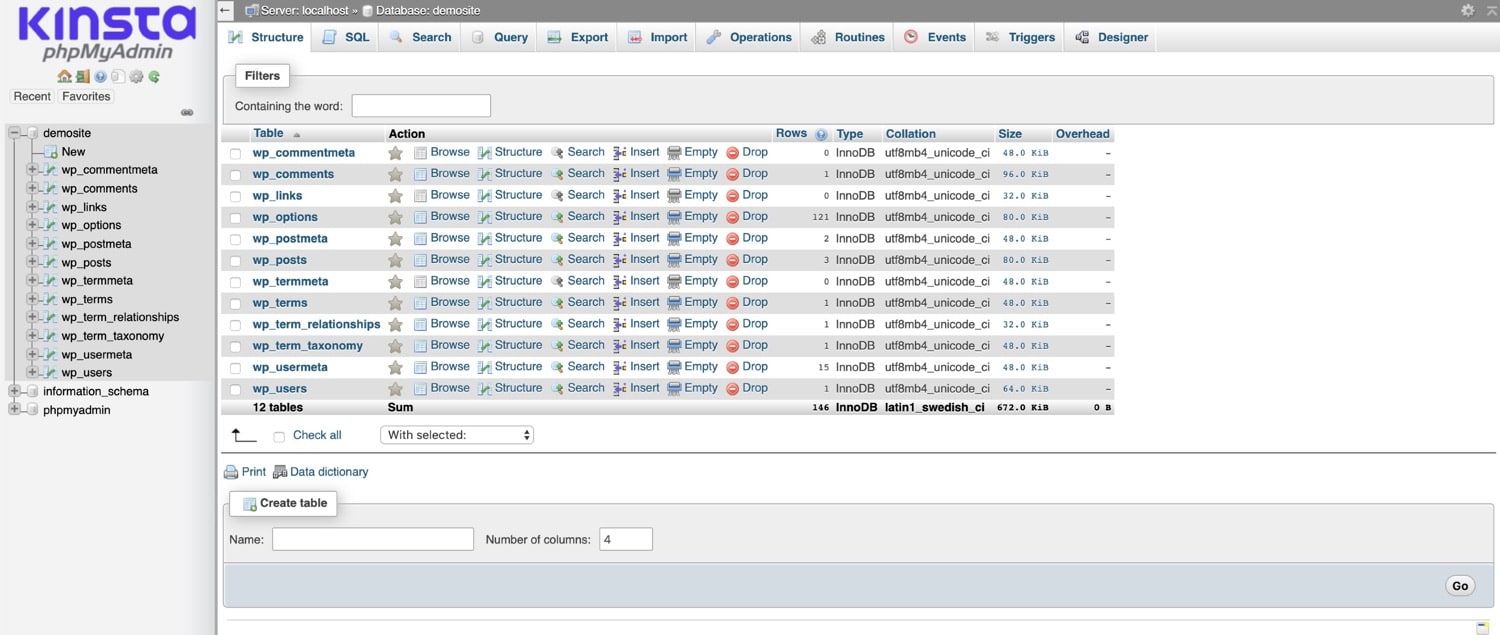The height and width of the screenshot is (635, 1500).
Task: Reload the navigation panel with refresh icon
Action: [154, 76]
